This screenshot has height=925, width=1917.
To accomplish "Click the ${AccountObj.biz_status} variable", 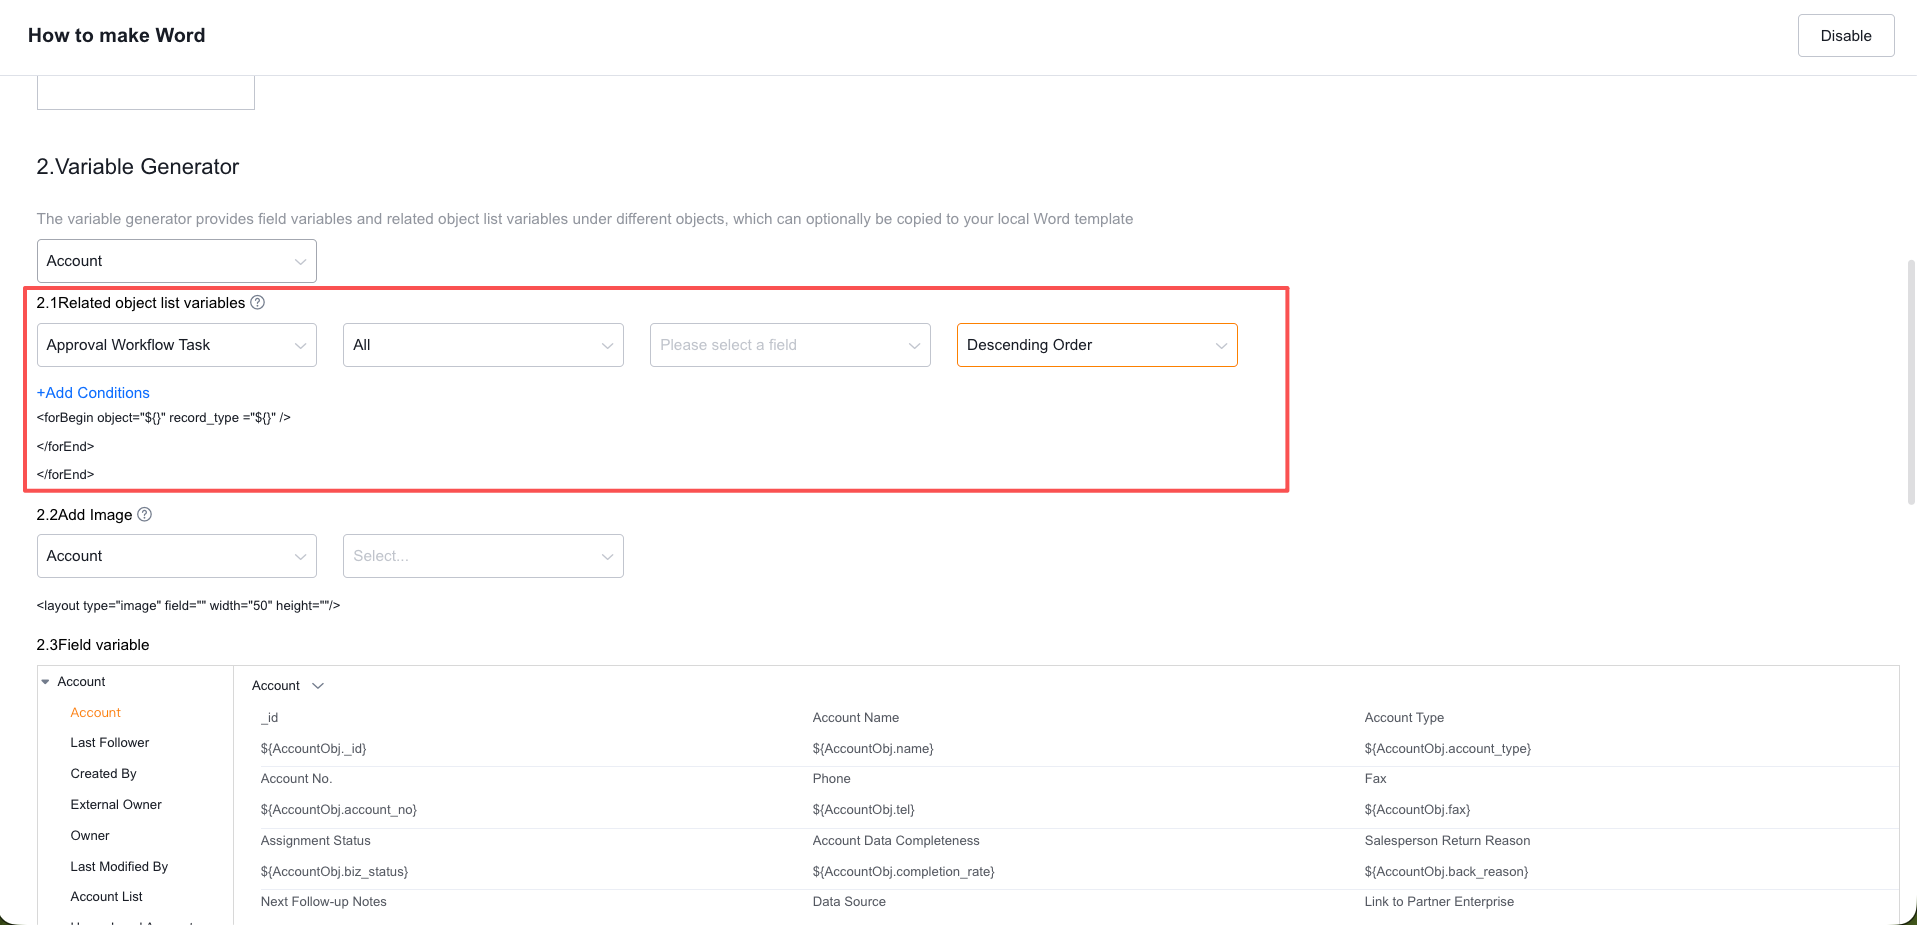I will pos(335,872).
